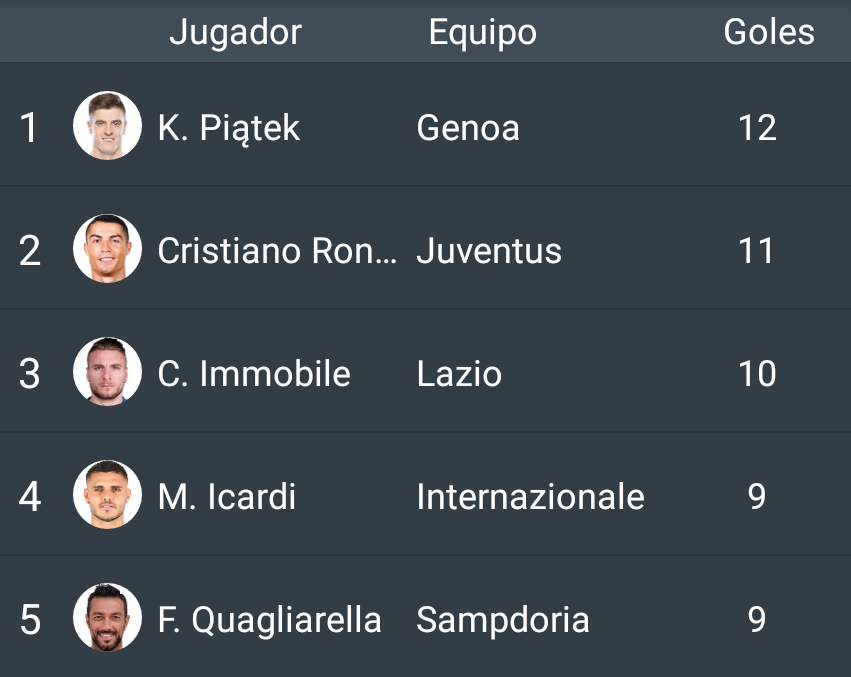Select rank number 3 row
The width and height of the screenshot is (851, 677).
point(426,371)
